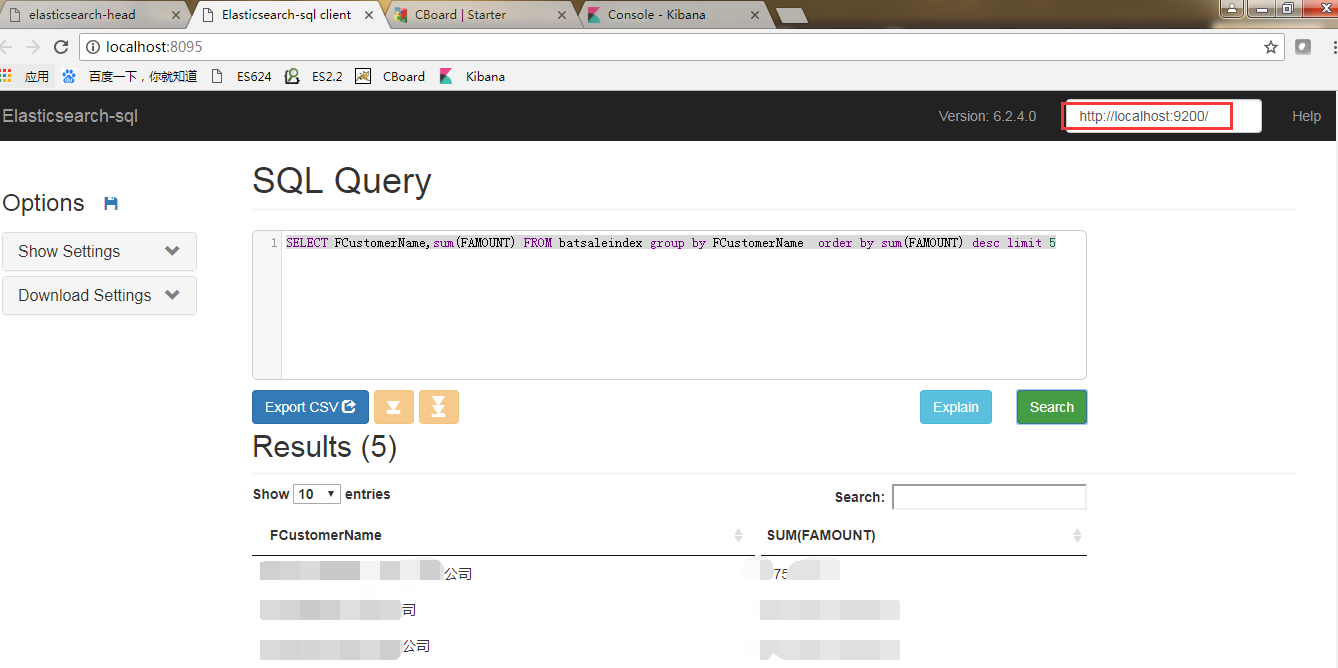Close the Console - Kibana tab
This screenshot has width=1338, height=668.
pyautogui.click(x=753, y=15)
